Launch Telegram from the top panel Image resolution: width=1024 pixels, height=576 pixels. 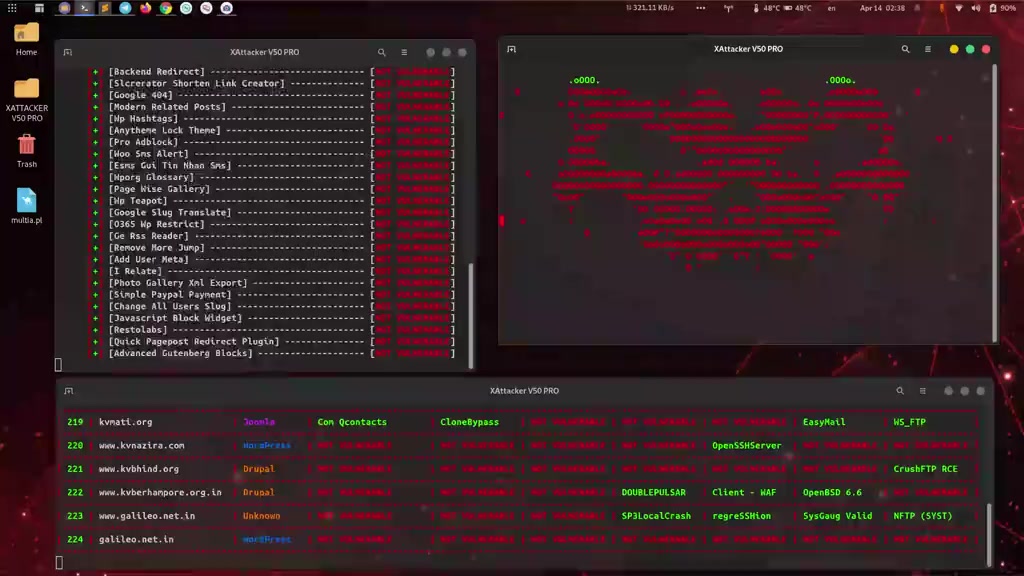[x=125, y=8]
